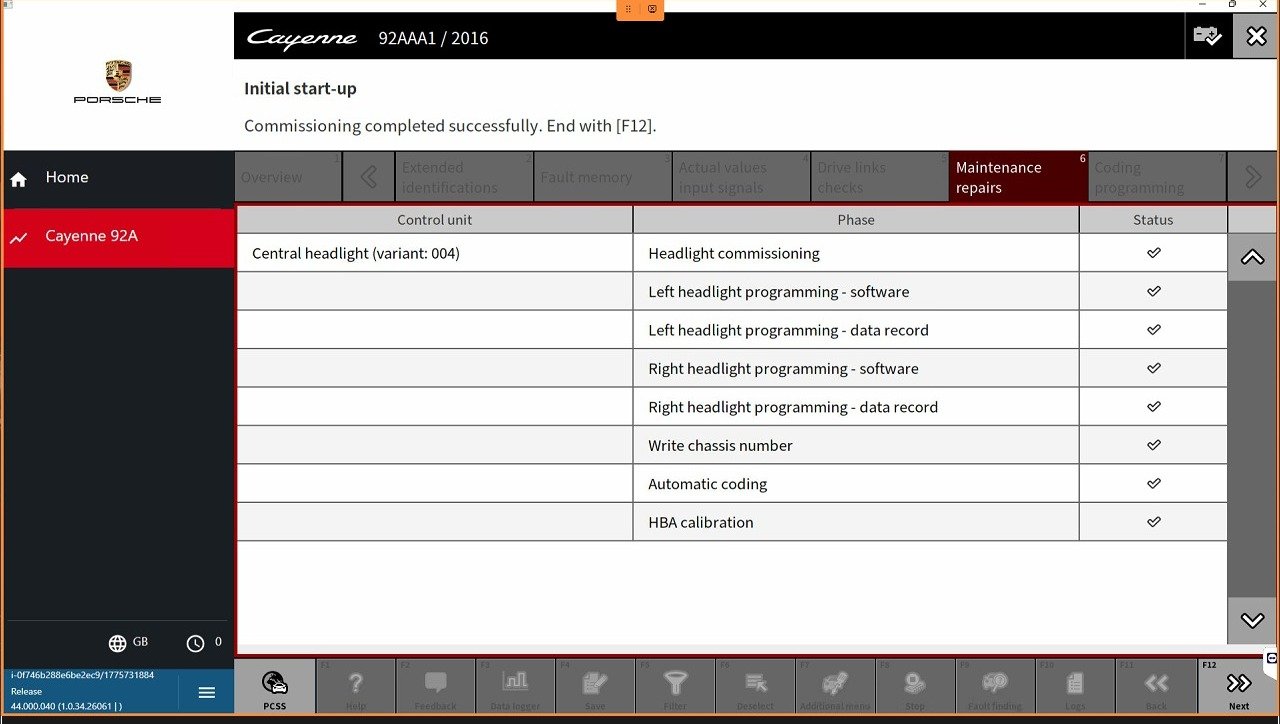Screen dimensions: 1280x724
Task: Click the clock icon in sidebar
Action: 196,643
